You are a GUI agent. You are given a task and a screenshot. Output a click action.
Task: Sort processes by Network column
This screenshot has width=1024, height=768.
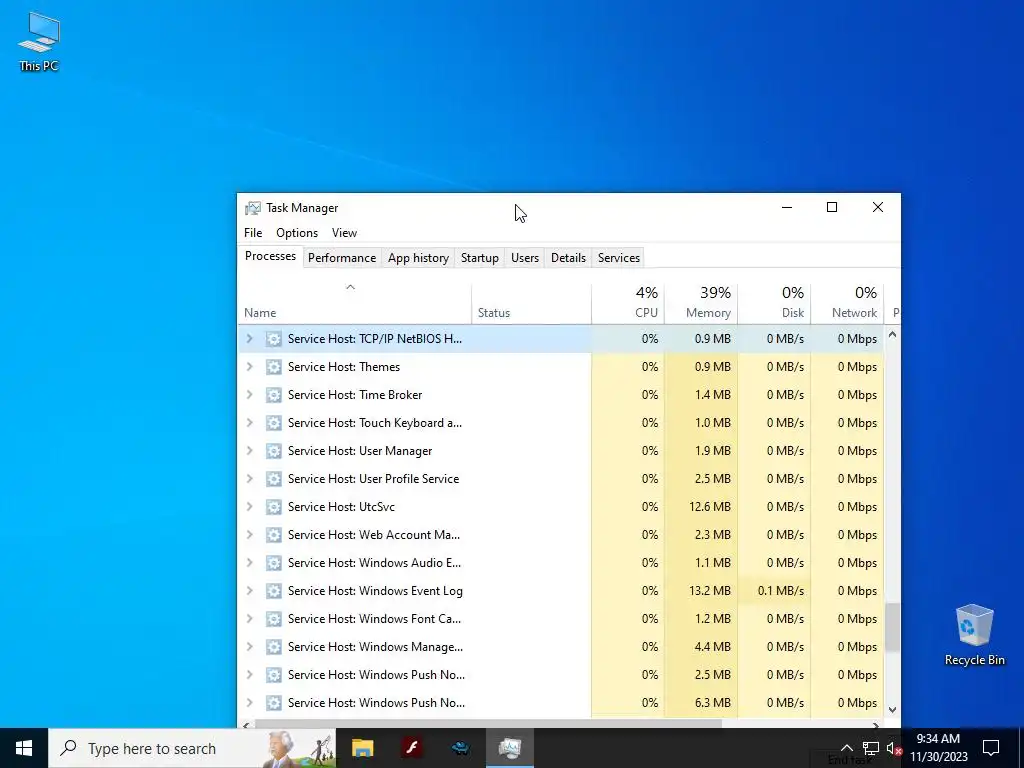[848, 304]
